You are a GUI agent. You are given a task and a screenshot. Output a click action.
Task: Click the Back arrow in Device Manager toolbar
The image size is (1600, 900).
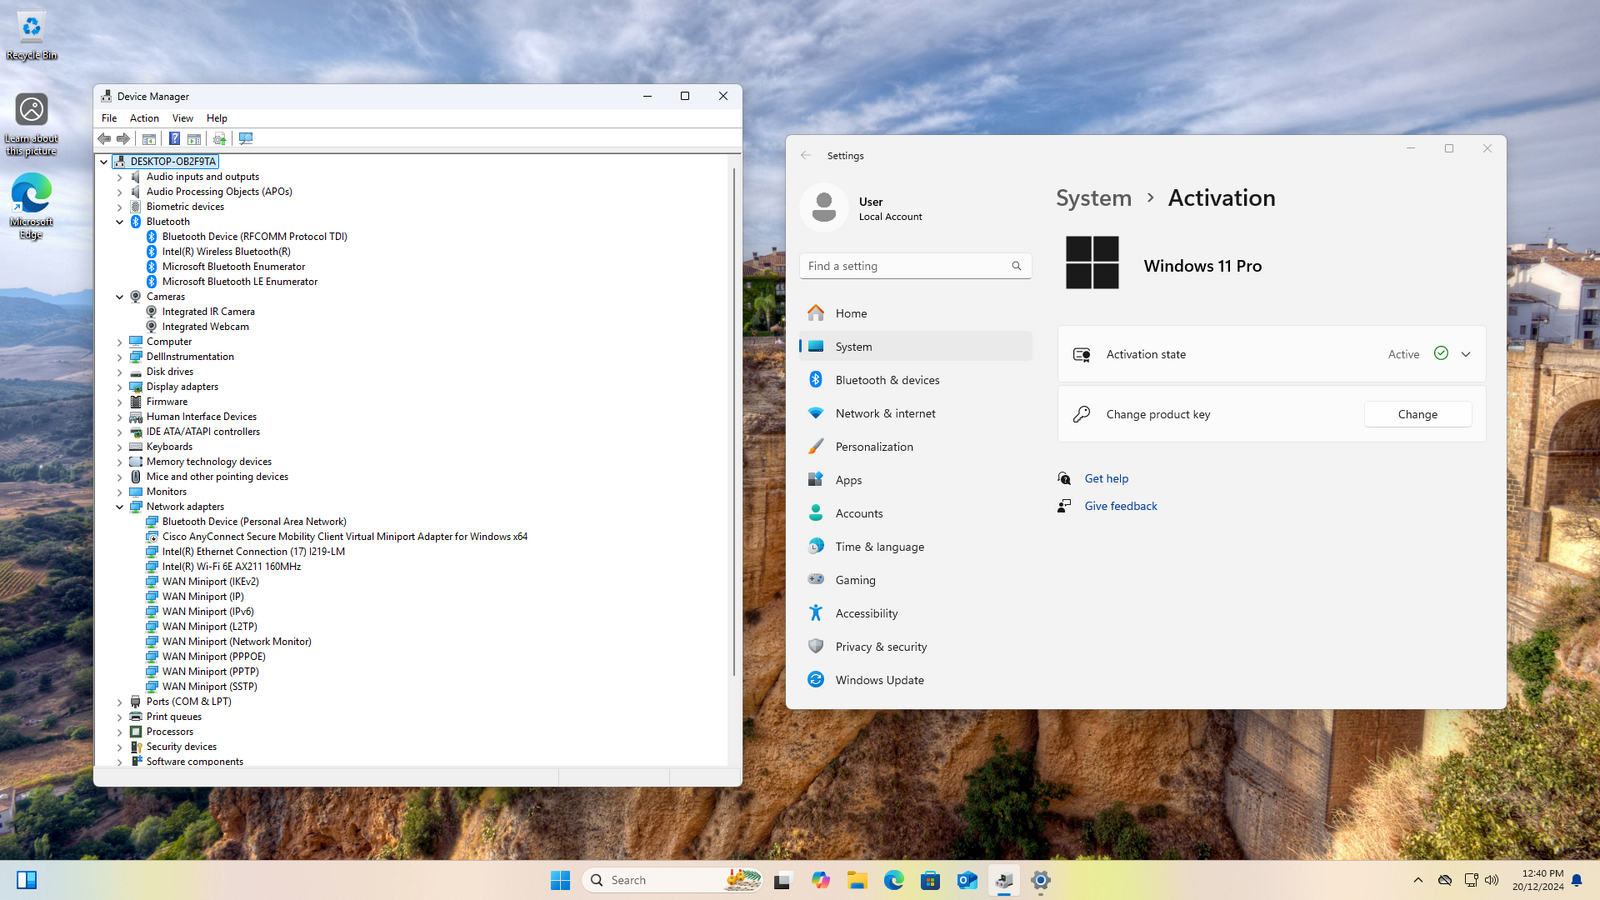point(104,139)
